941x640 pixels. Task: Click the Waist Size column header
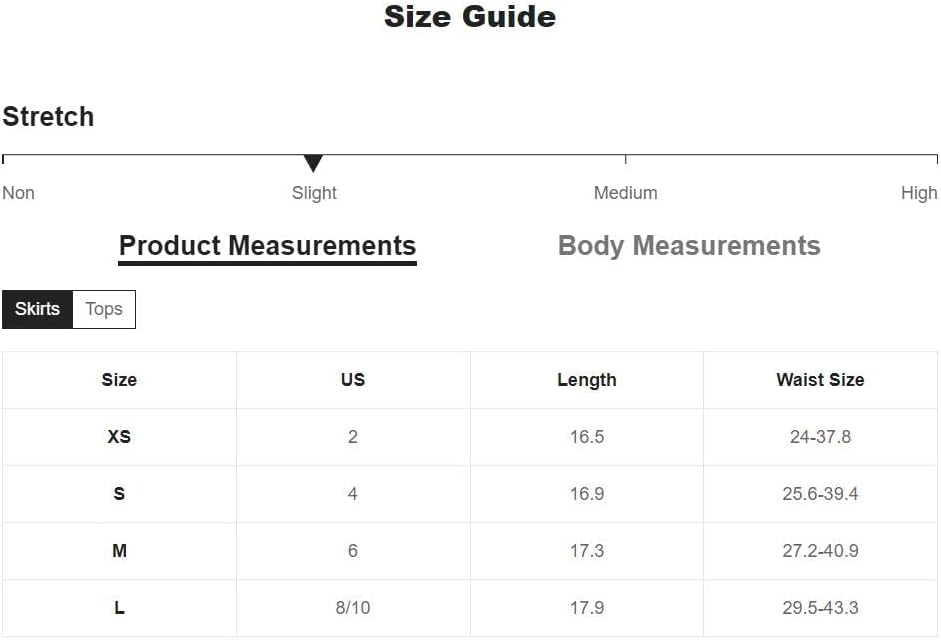(820, 380)
